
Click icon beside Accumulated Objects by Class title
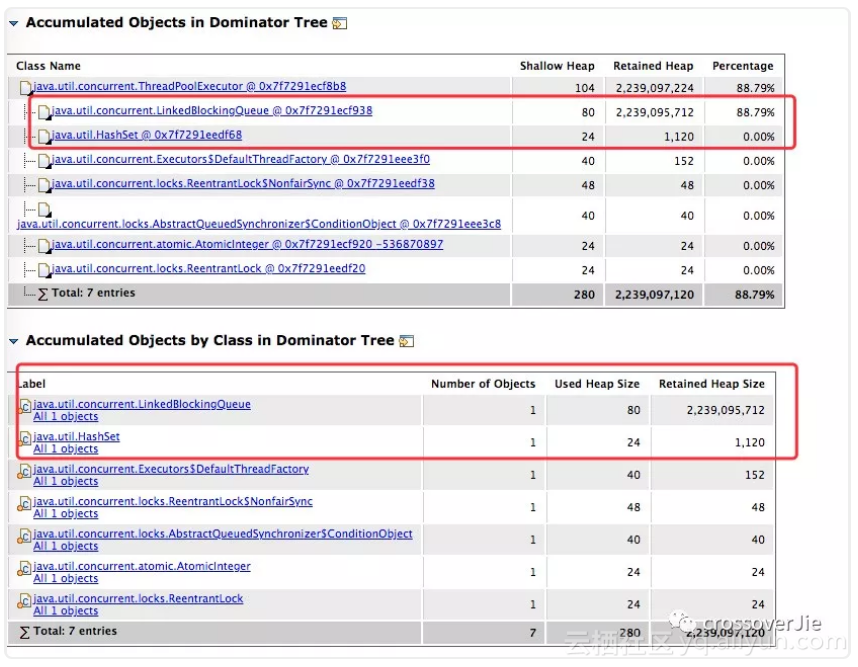pyautogui.click(x=407, y=341)
